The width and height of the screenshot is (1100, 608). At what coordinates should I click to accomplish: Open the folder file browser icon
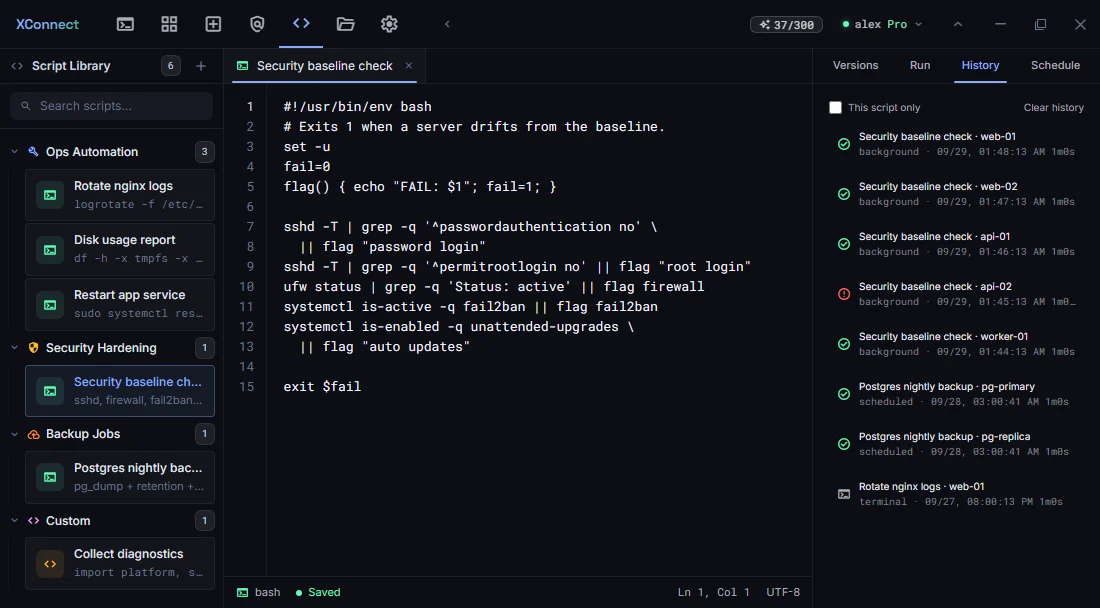[345, 24]
